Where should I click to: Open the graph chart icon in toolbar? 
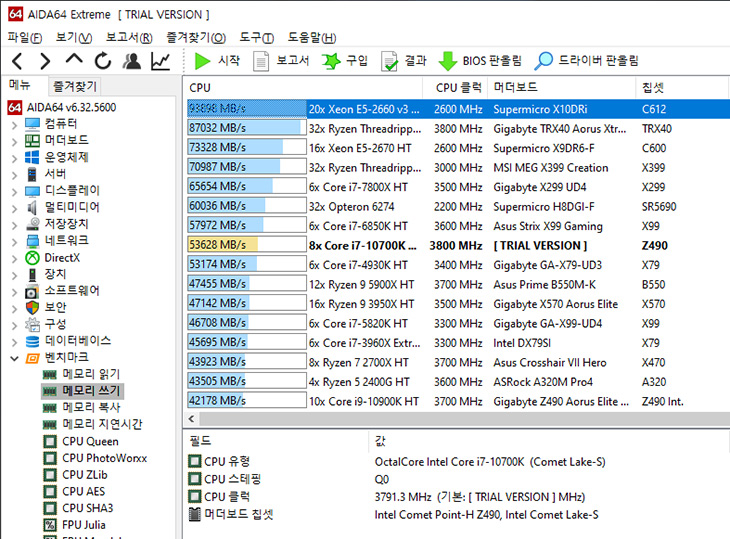(161, 61)
